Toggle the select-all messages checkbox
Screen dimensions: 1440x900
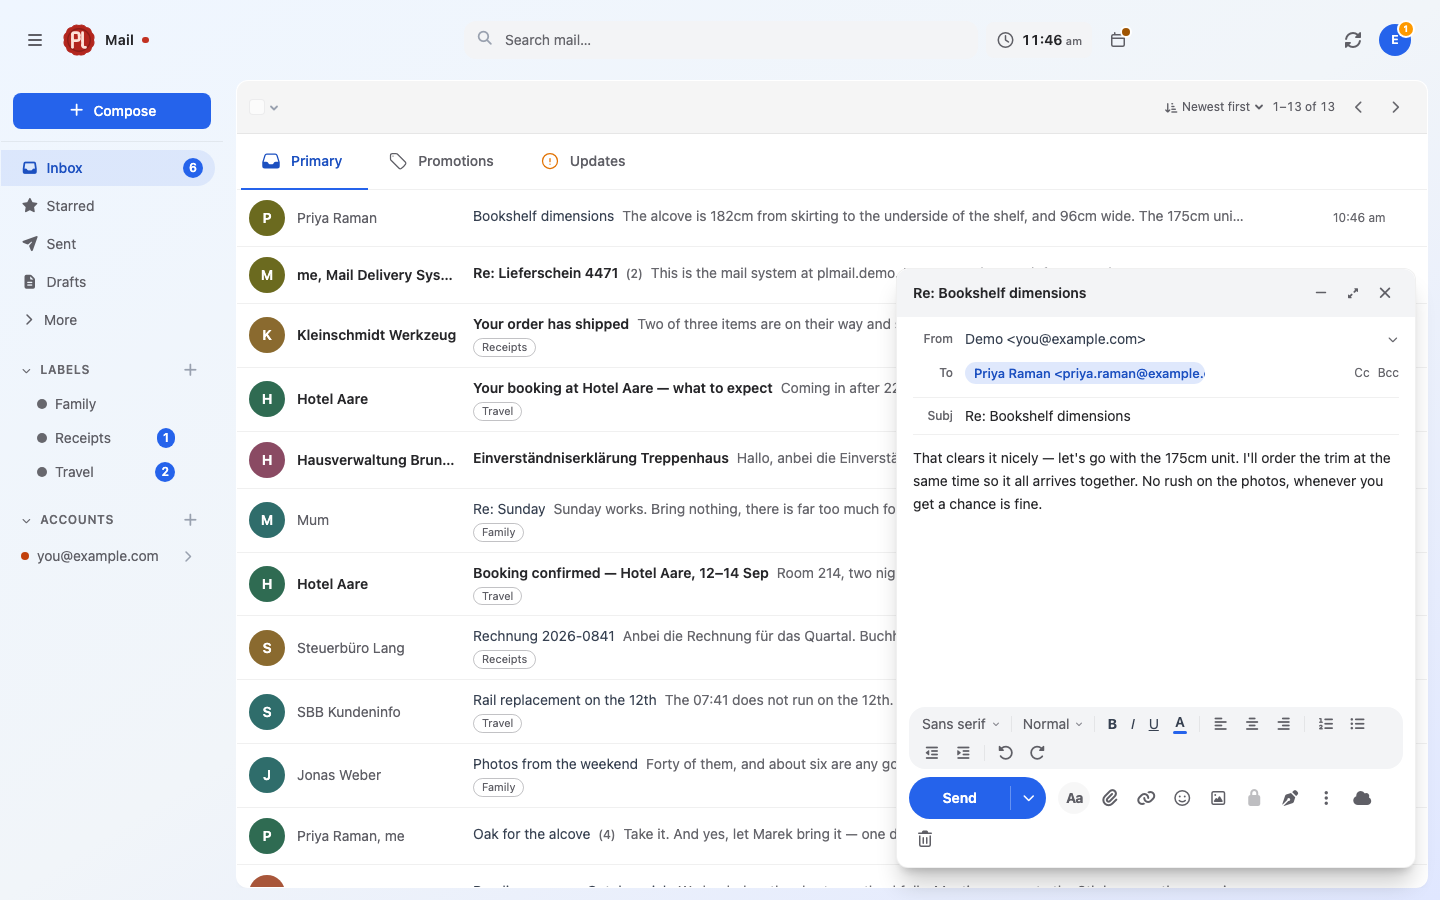point(257,107)
